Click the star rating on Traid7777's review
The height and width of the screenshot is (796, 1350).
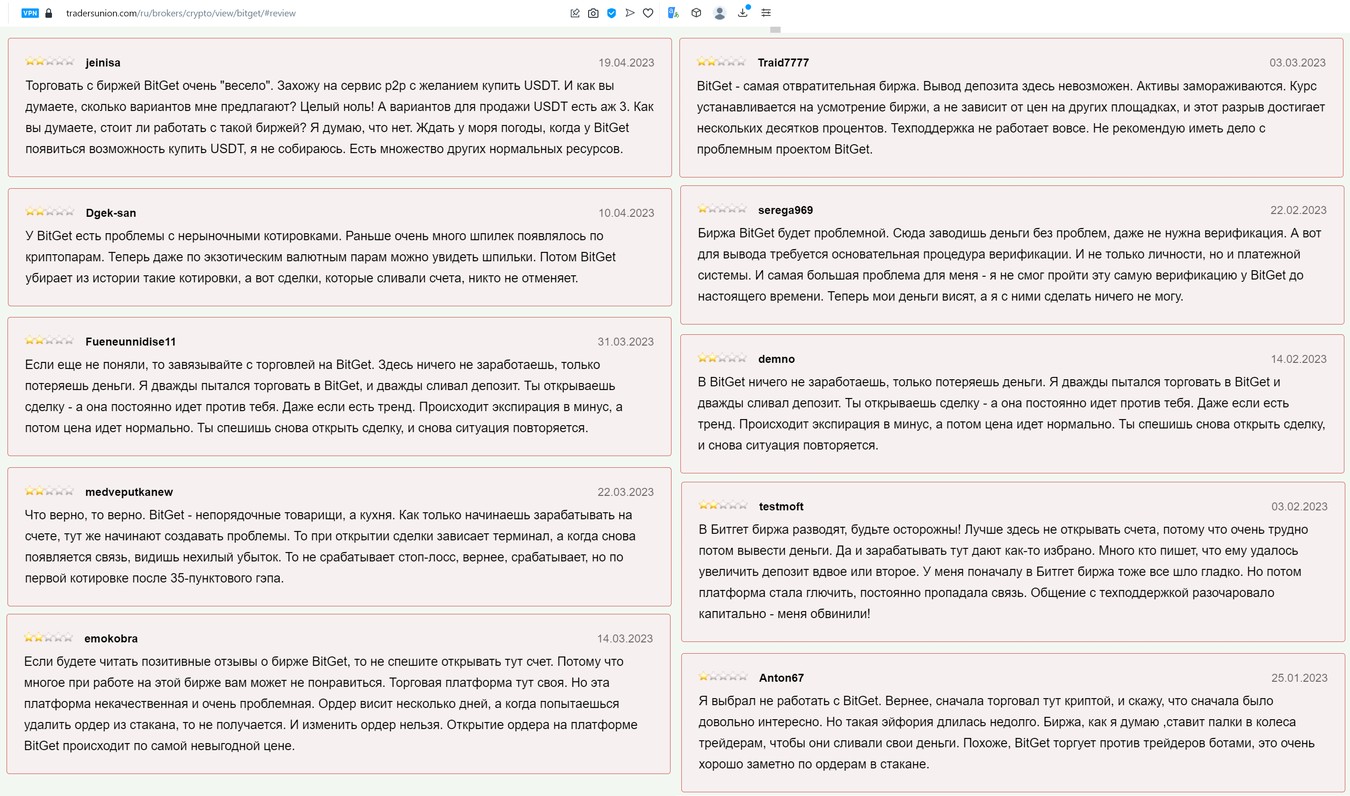coord(722,62)
